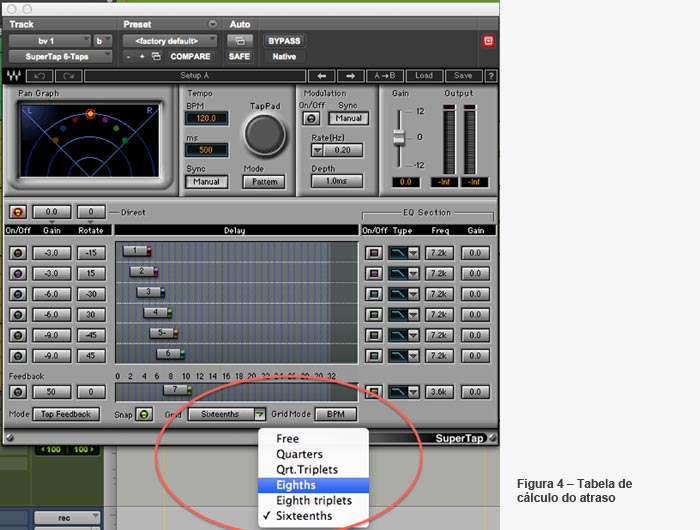Go to previous preset with left arrow
The height and width of the screenshot is (530, 700).
321,76
